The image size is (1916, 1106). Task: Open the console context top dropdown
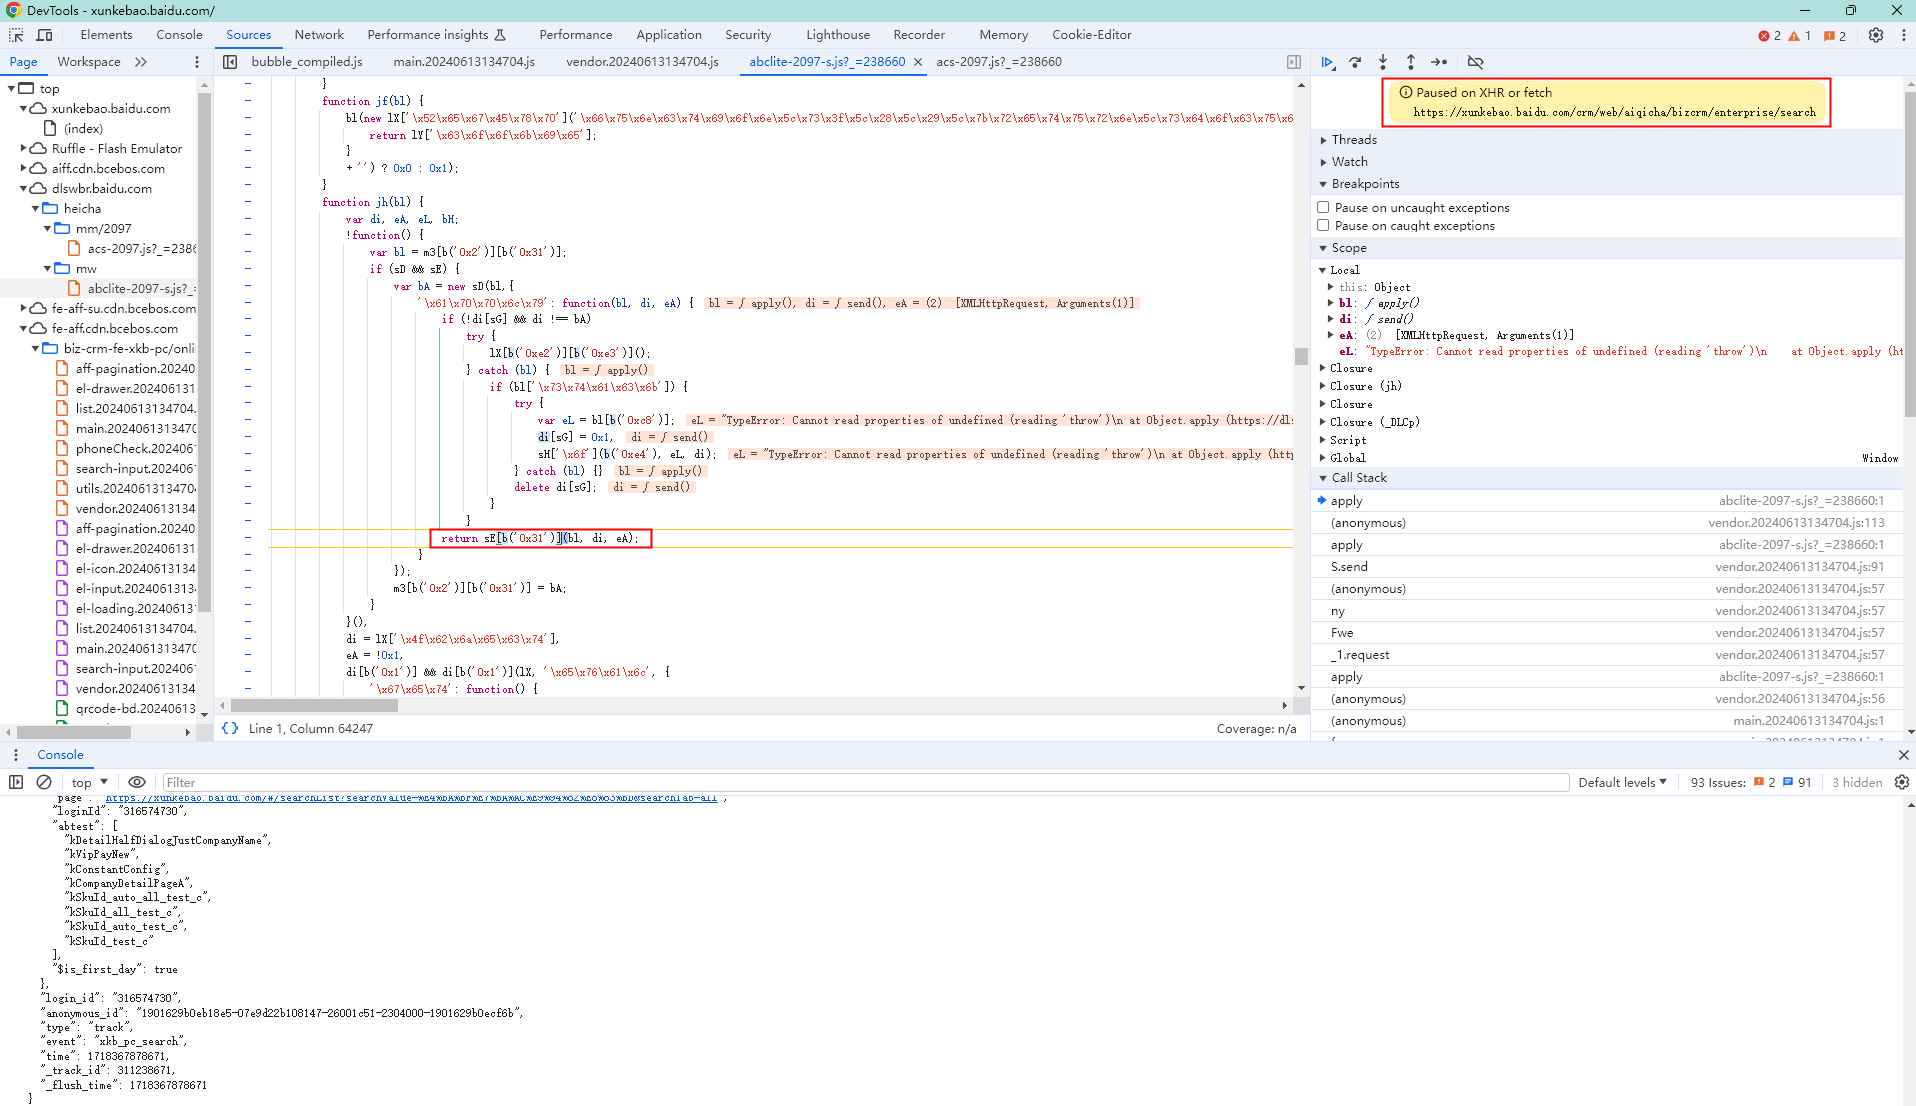pos(89,782)
